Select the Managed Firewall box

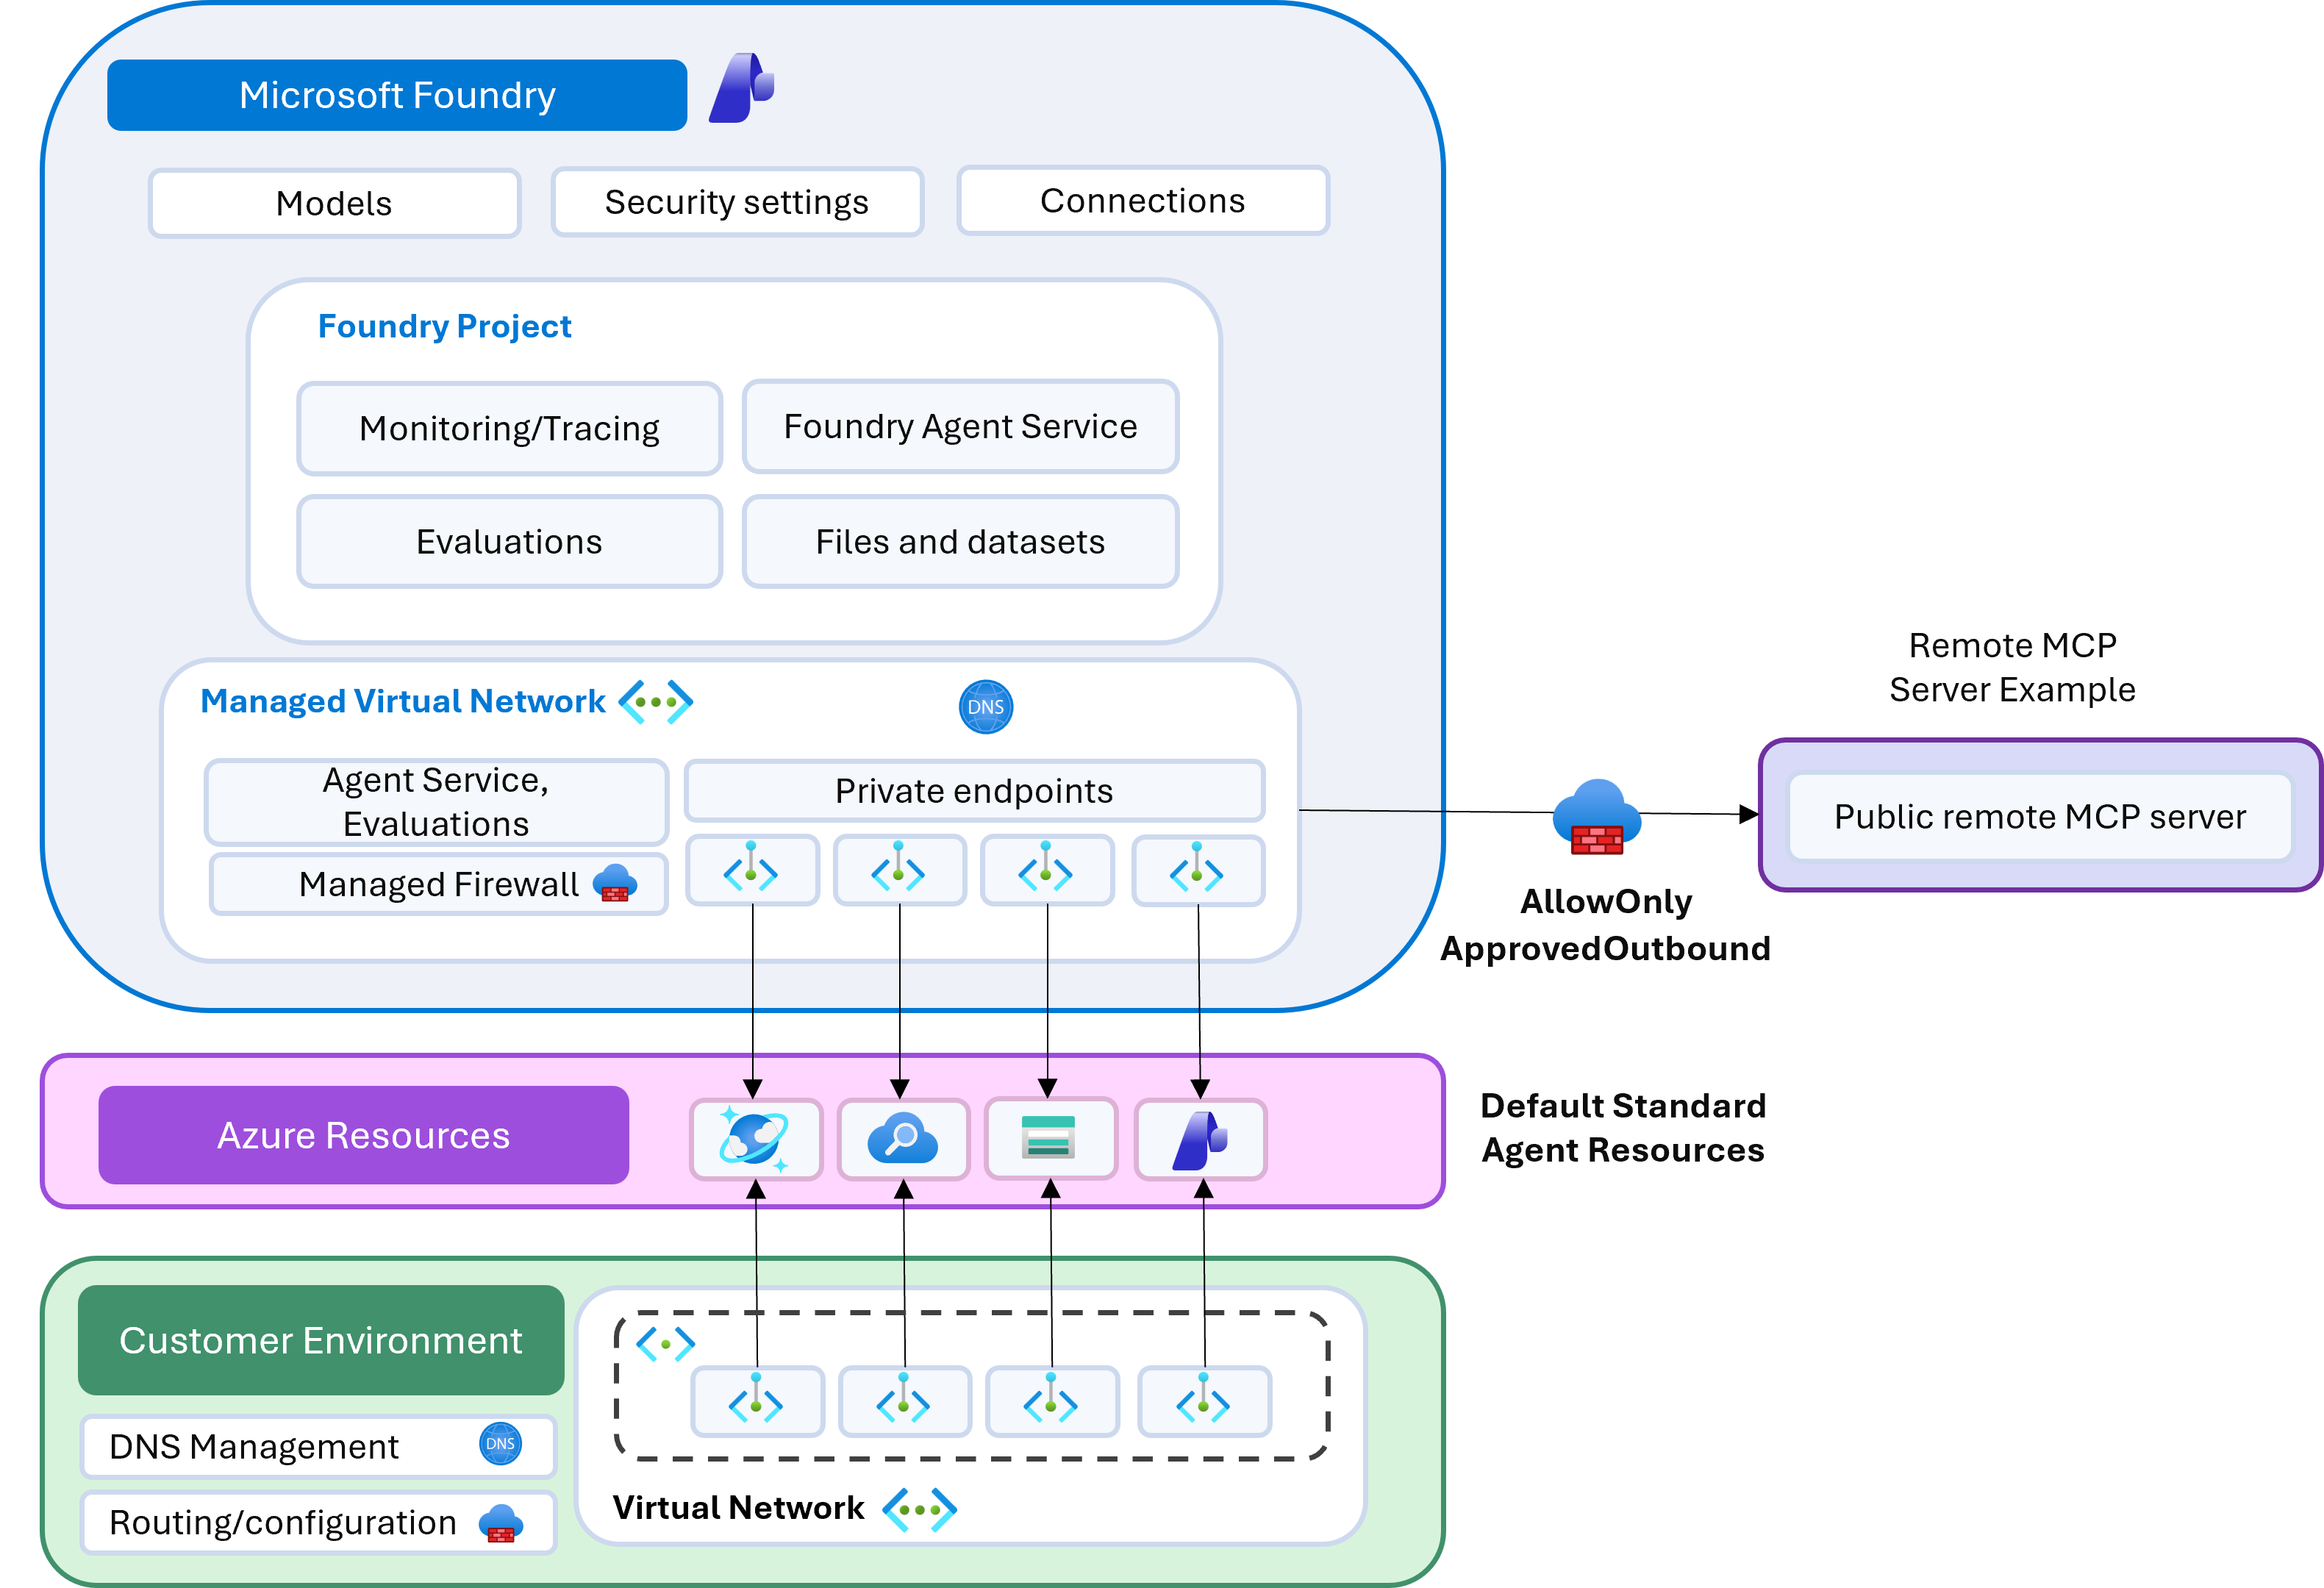[x=439, y=884]
